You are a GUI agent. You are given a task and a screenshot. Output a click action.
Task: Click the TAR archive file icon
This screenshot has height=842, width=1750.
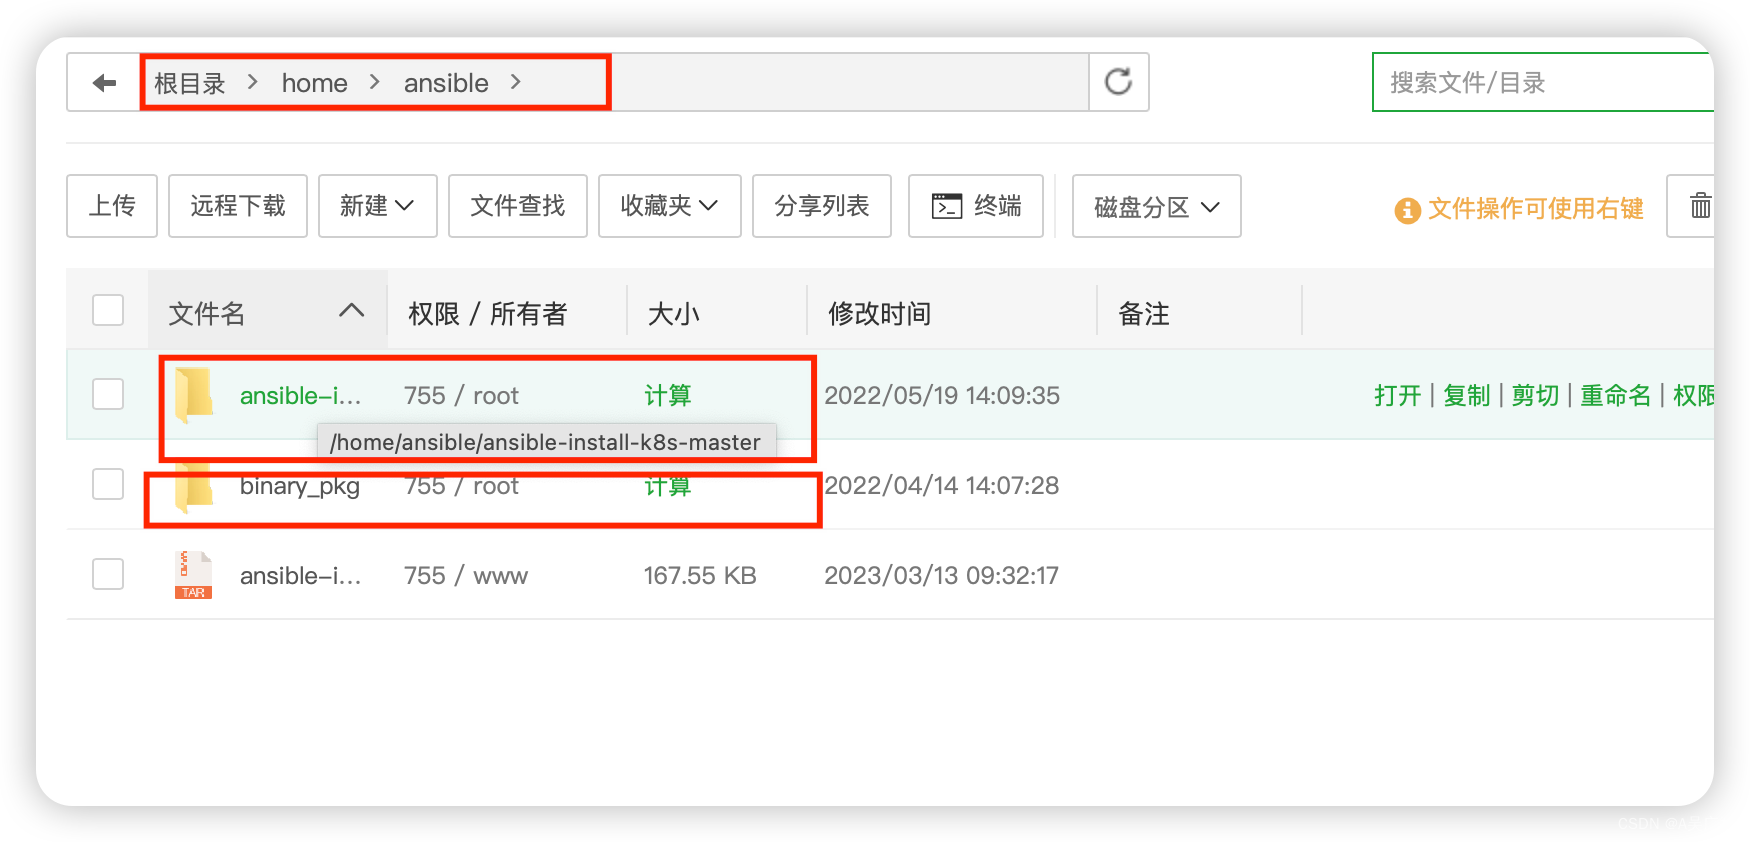[194, 575]
